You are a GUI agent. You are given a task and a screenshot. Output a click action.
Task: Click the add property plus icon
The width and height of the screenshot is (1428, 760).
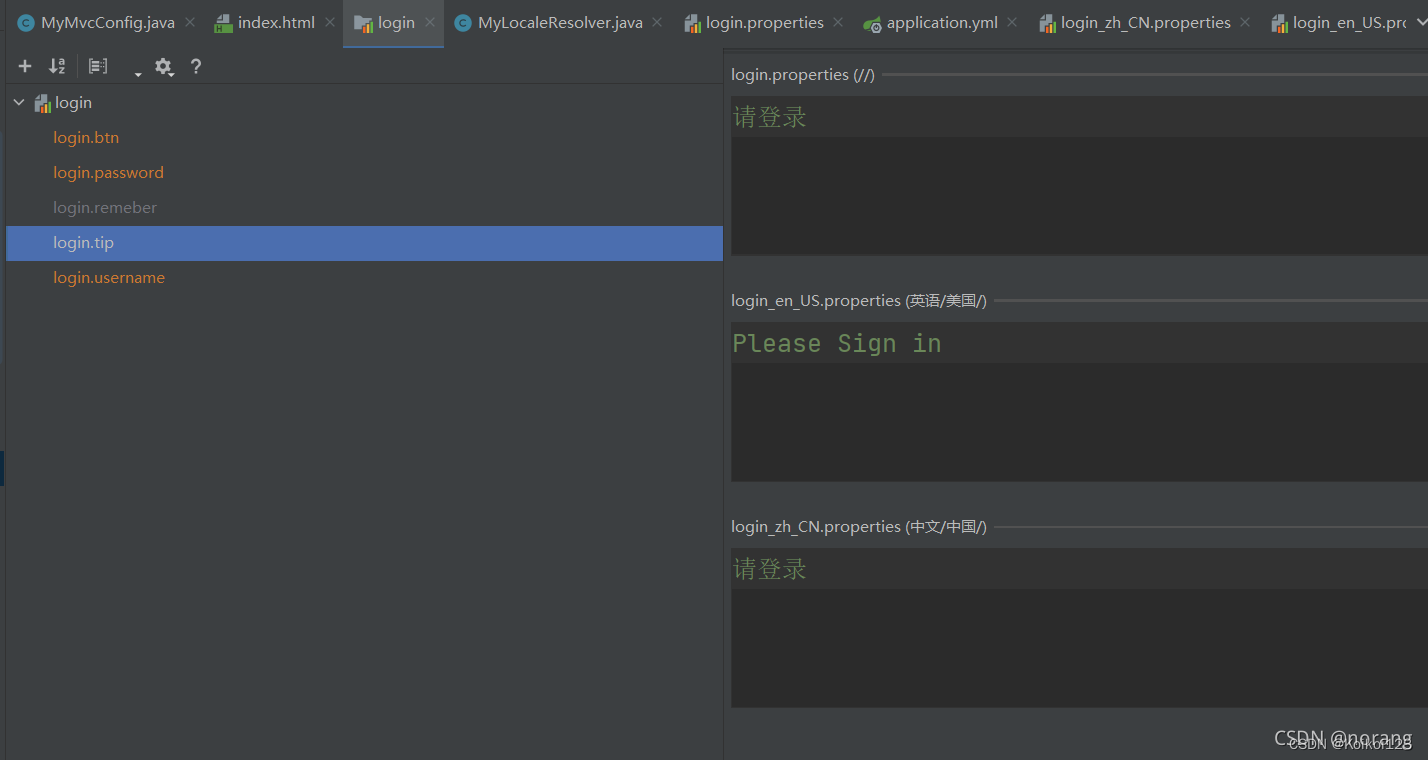tap(24, 66)
